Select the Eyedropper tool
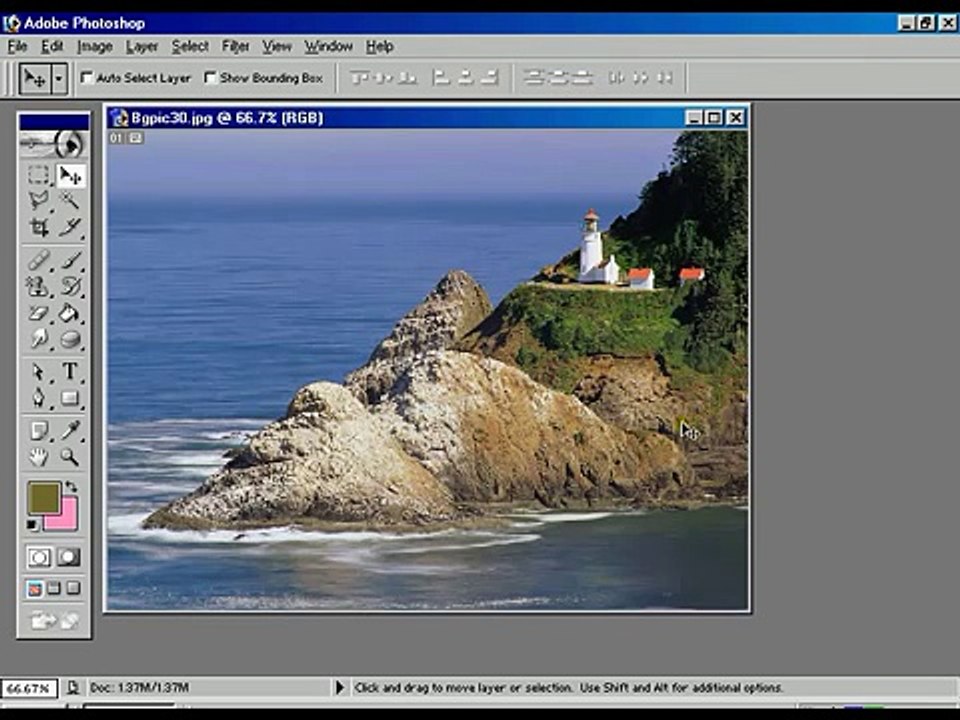 (x=70, y=430)
